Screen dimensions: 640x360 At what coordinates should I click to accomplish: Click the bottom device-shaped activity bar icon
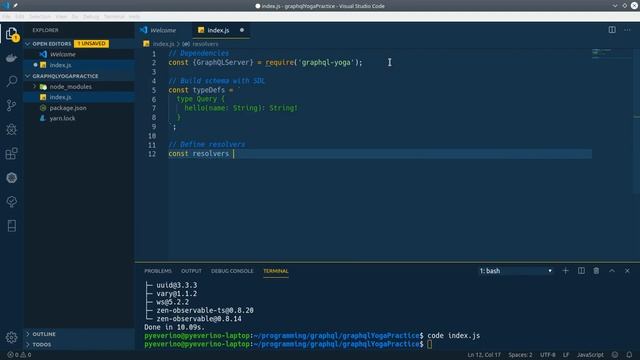pyautogui.click(x=11, y=226)
